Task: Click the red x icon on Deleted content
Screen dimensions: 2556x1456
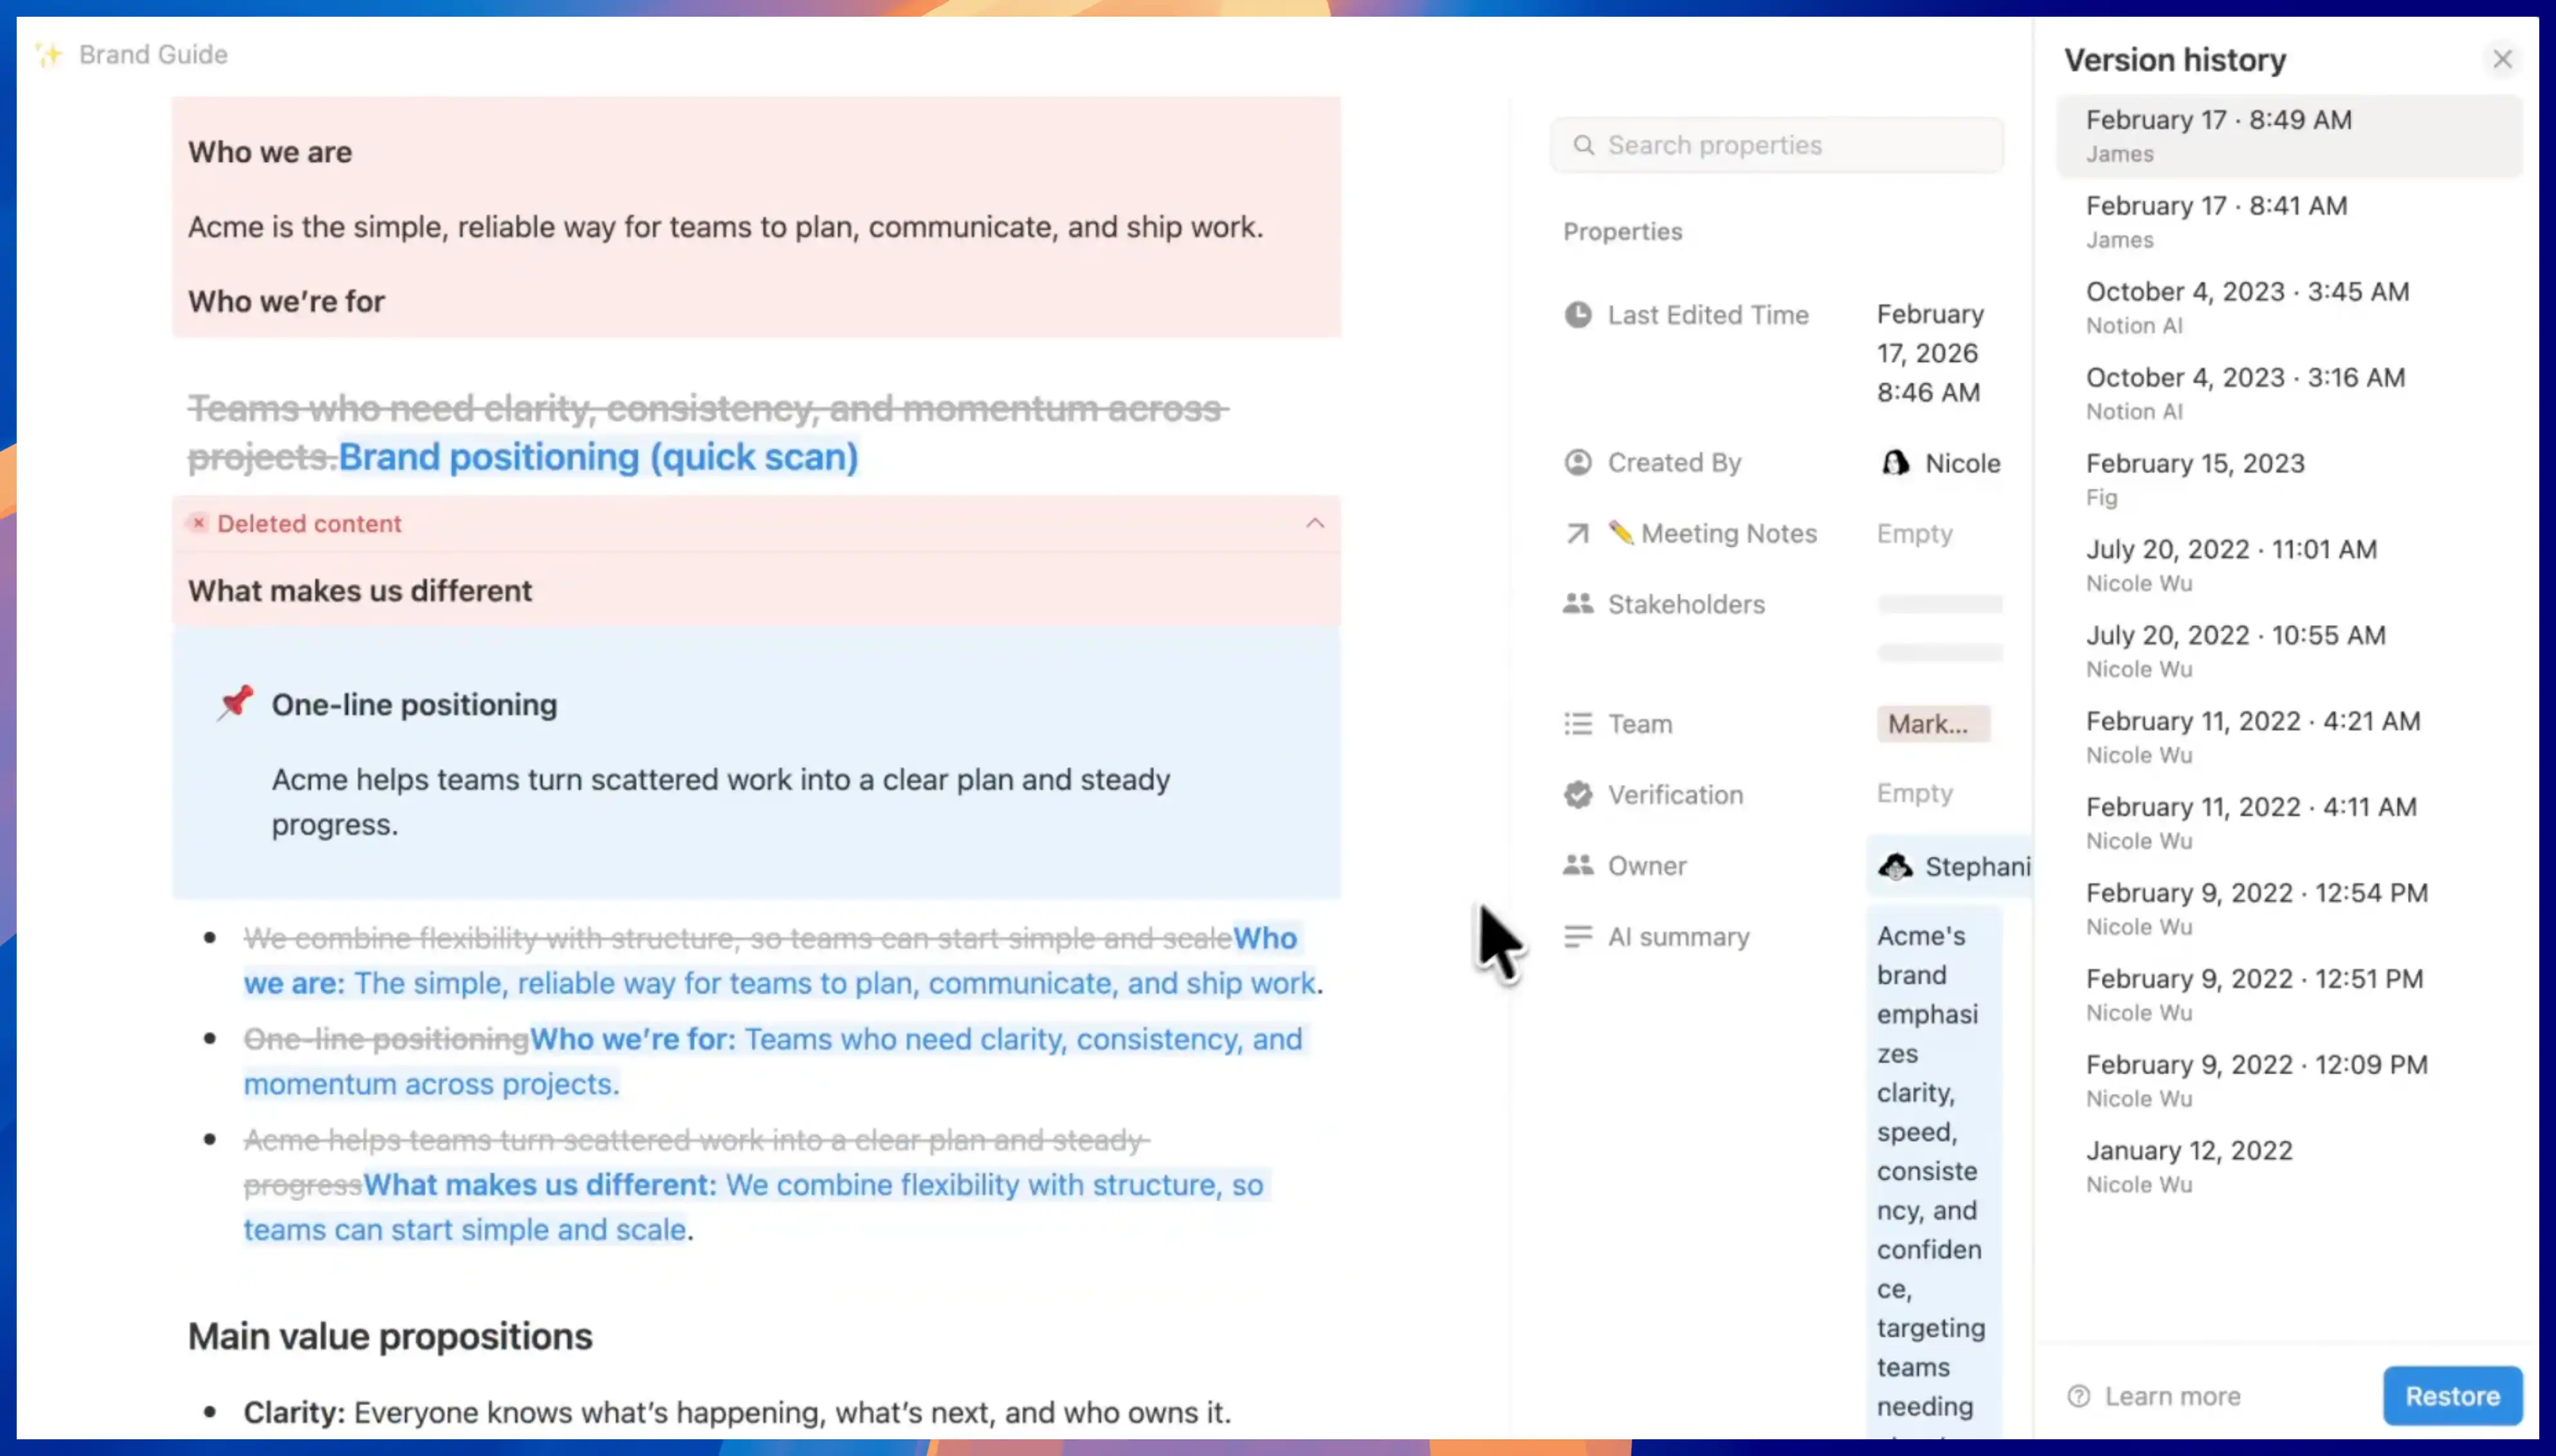Action: point(199,523)
